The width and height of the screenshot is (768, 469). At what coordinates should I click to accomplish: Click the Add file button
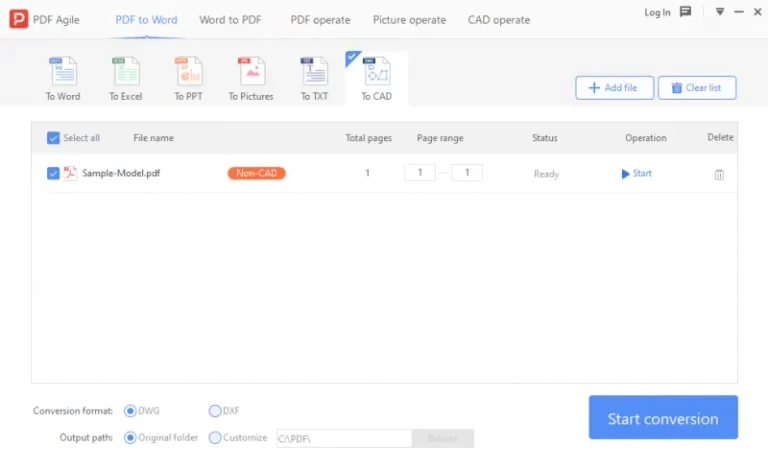pyautogui.click(x=614, y=88)
